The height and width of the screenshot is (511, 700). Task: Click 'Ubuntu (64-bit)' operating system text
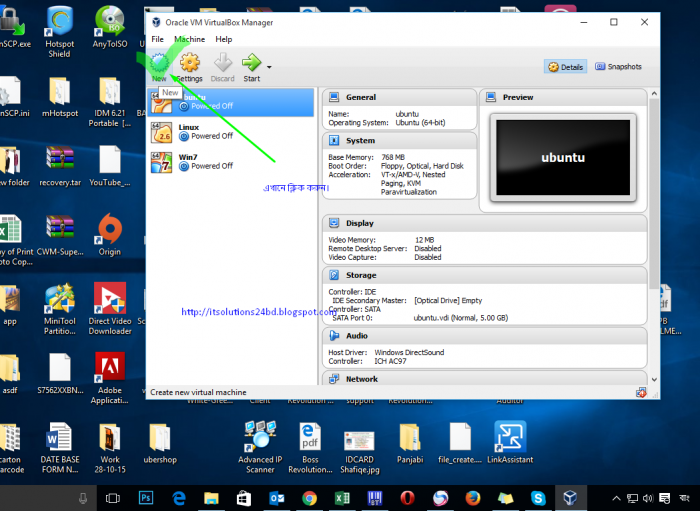point(420,123)
